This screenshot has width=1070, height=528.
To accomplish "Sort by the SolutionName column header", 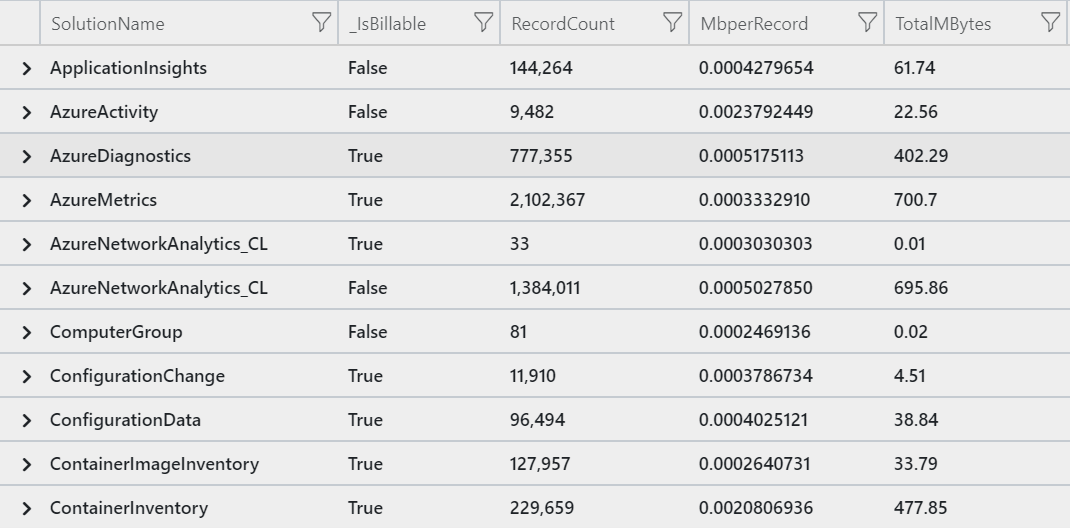I will point(108,24).
